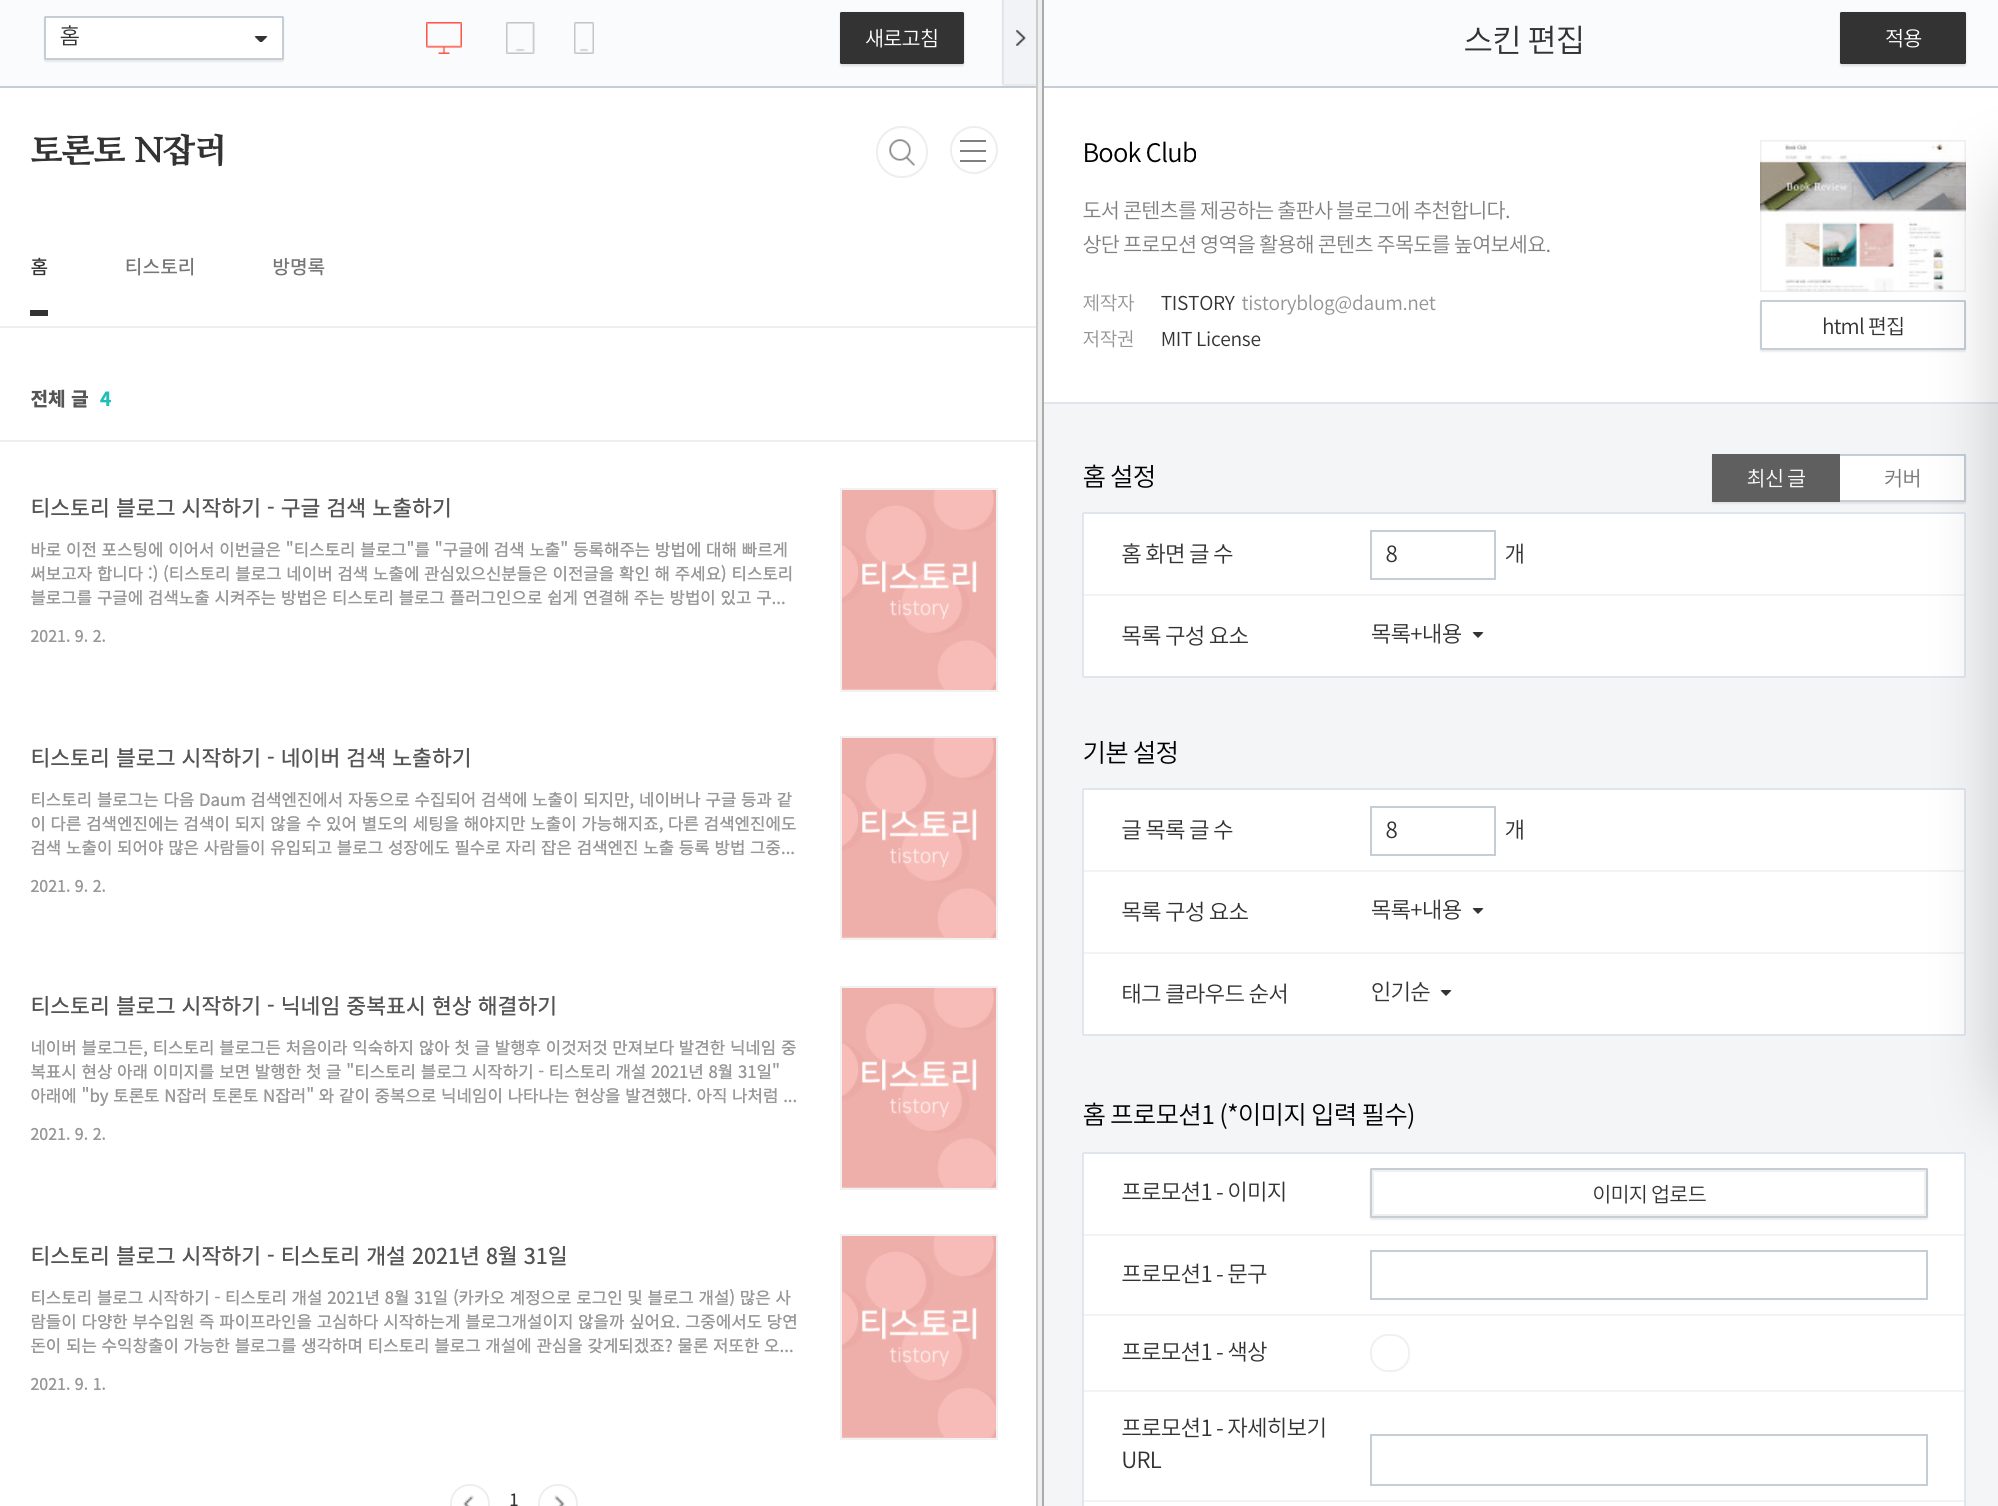Click the blog search magnifier icon
The image size is (1998, 1506).
(901, 152)
